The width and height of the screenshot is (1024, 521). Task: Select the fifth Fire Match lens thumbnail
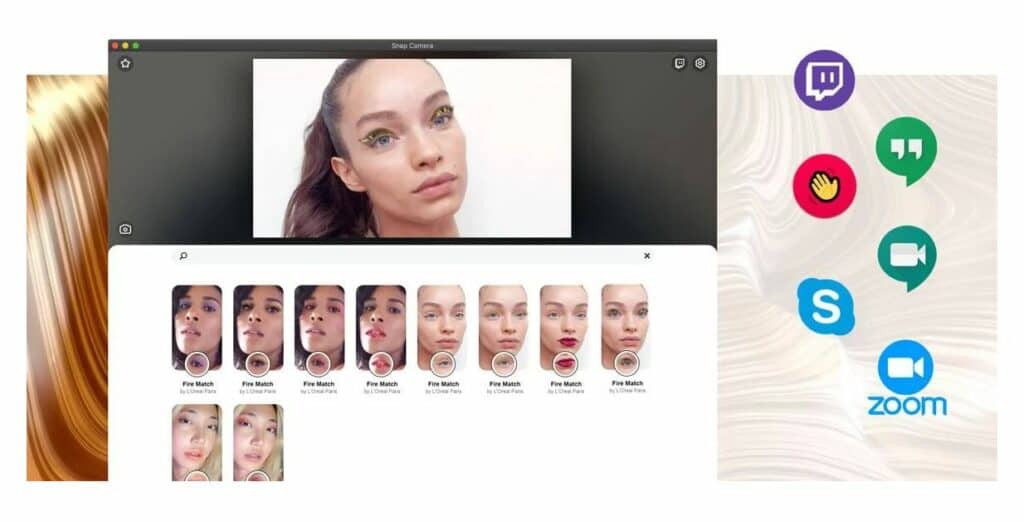(442, 328)
